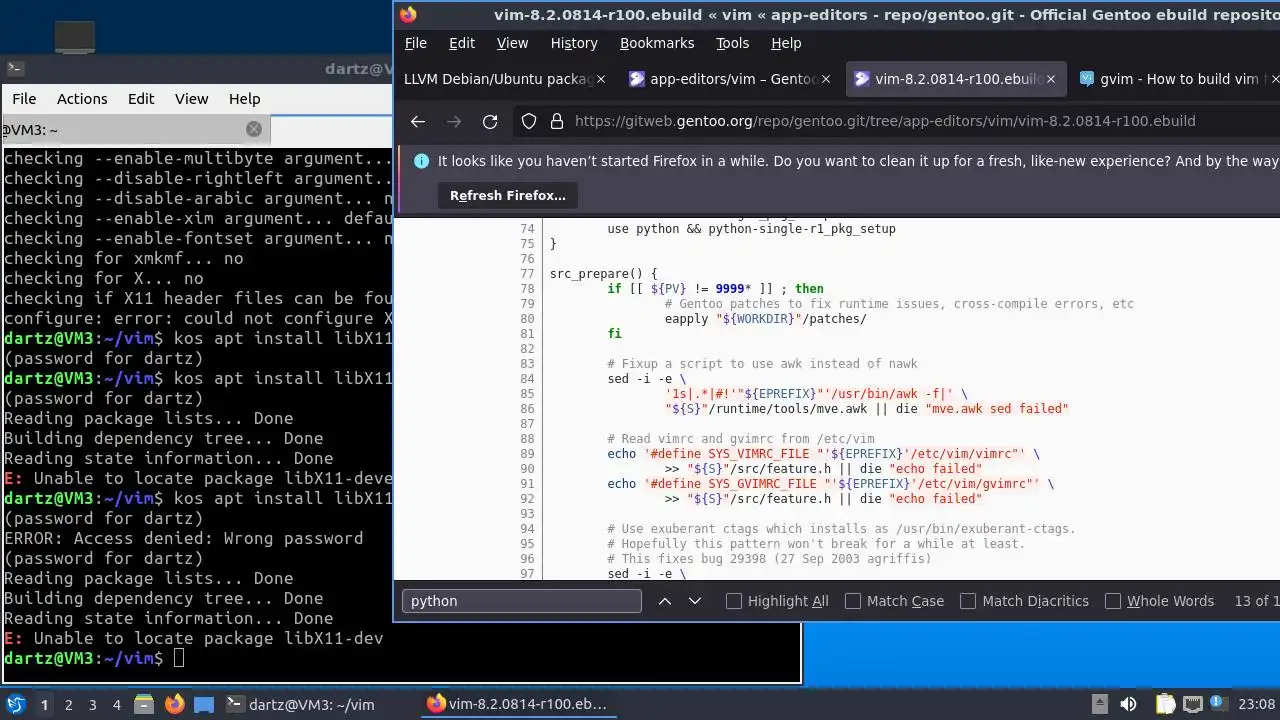This screenshot has height=720, width=1280.
Task: Find next match with the down arrow
Action: pos(695,601)
